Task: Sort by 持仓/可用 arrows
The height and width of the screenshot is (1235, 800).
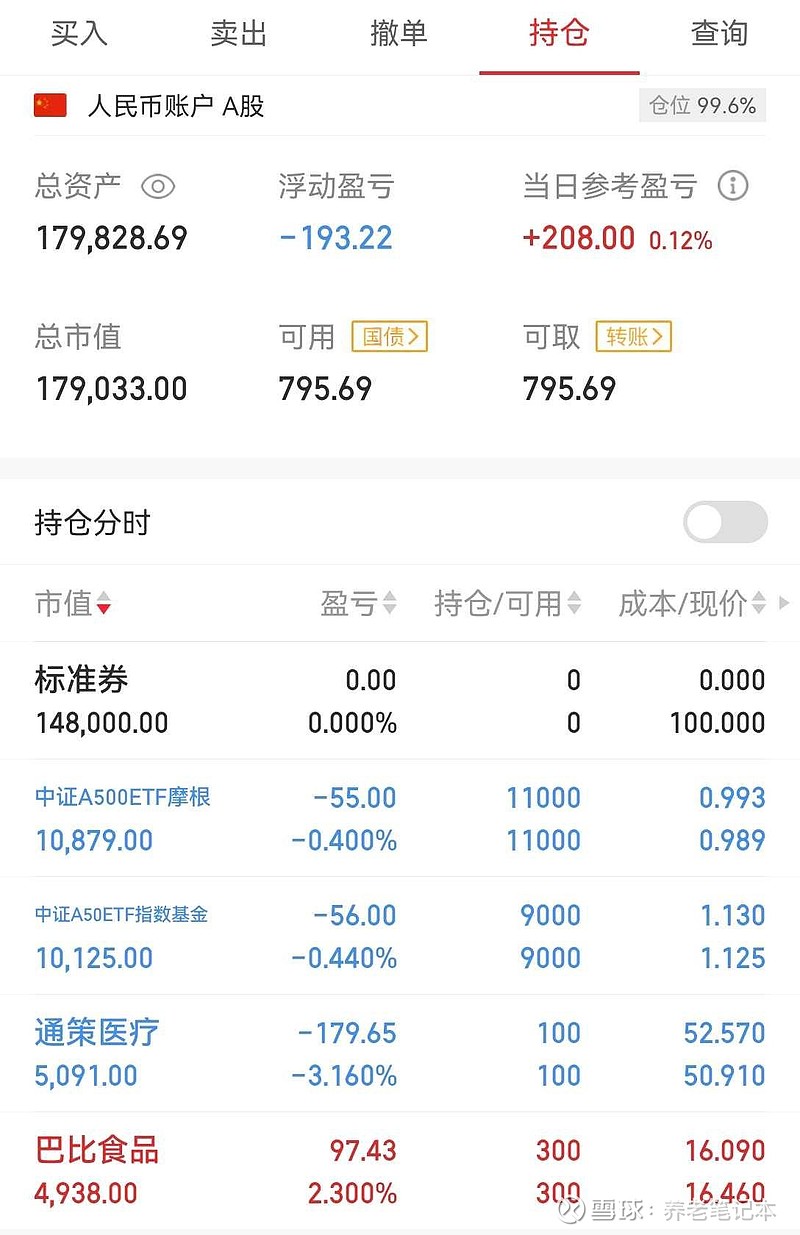Action: click(x=574, y=603)
